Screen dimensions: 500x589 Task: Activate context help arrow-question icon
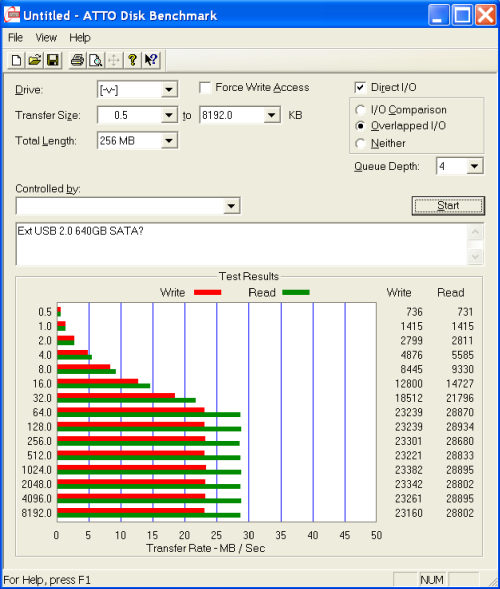(151, 60)
